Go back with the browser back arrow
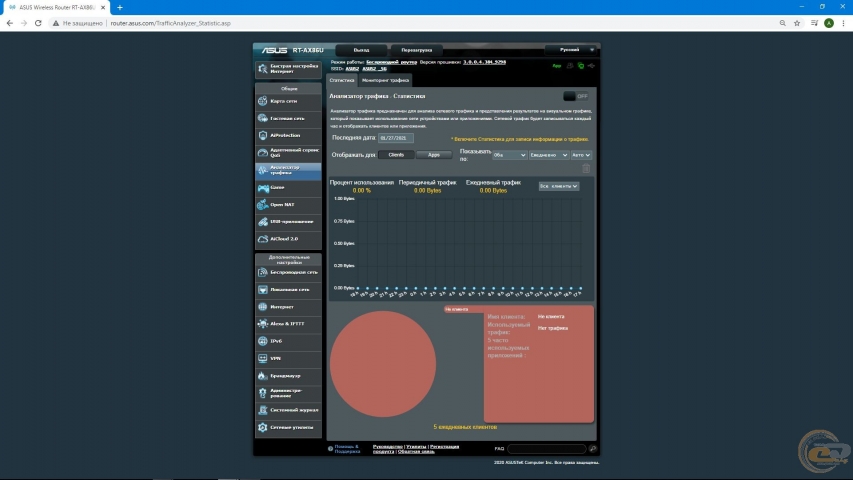 coord(9,23)
